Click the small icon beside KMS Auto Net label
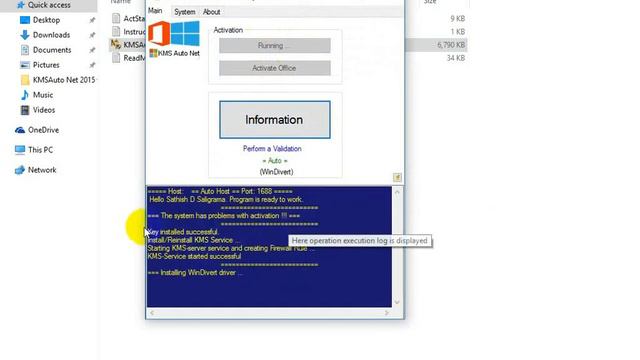This screenshot has width=640, height=360. click(x=153, y=53)
